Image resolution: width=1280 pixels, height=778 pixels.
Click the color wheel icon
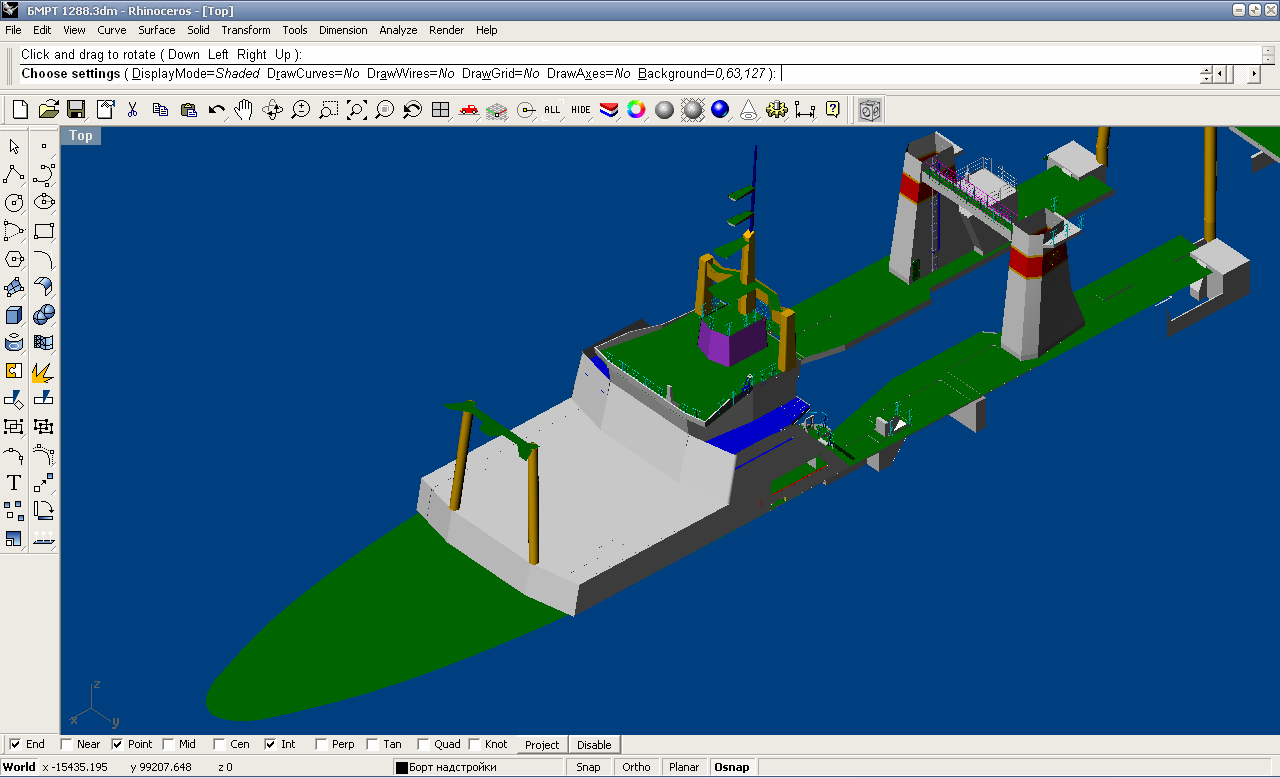pyautogui.click(x=636, y=110)
